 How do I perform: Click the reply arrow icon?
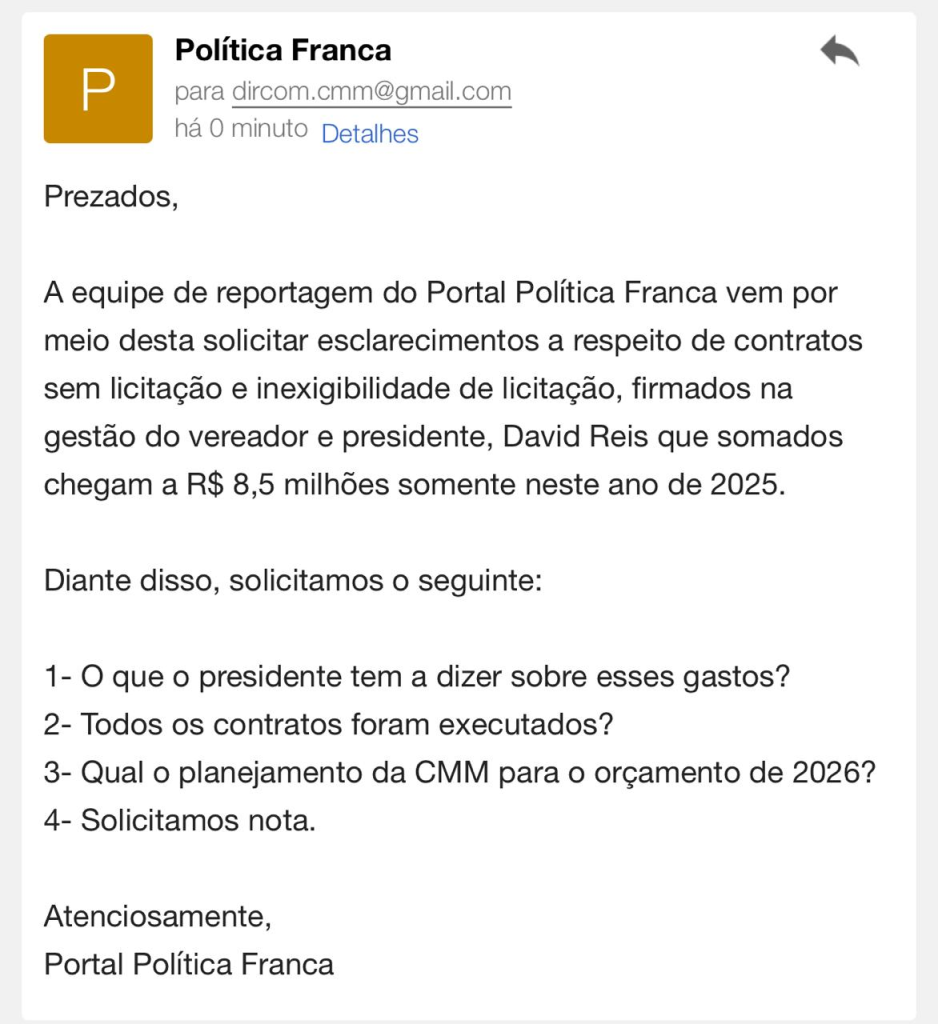(839, 51)
